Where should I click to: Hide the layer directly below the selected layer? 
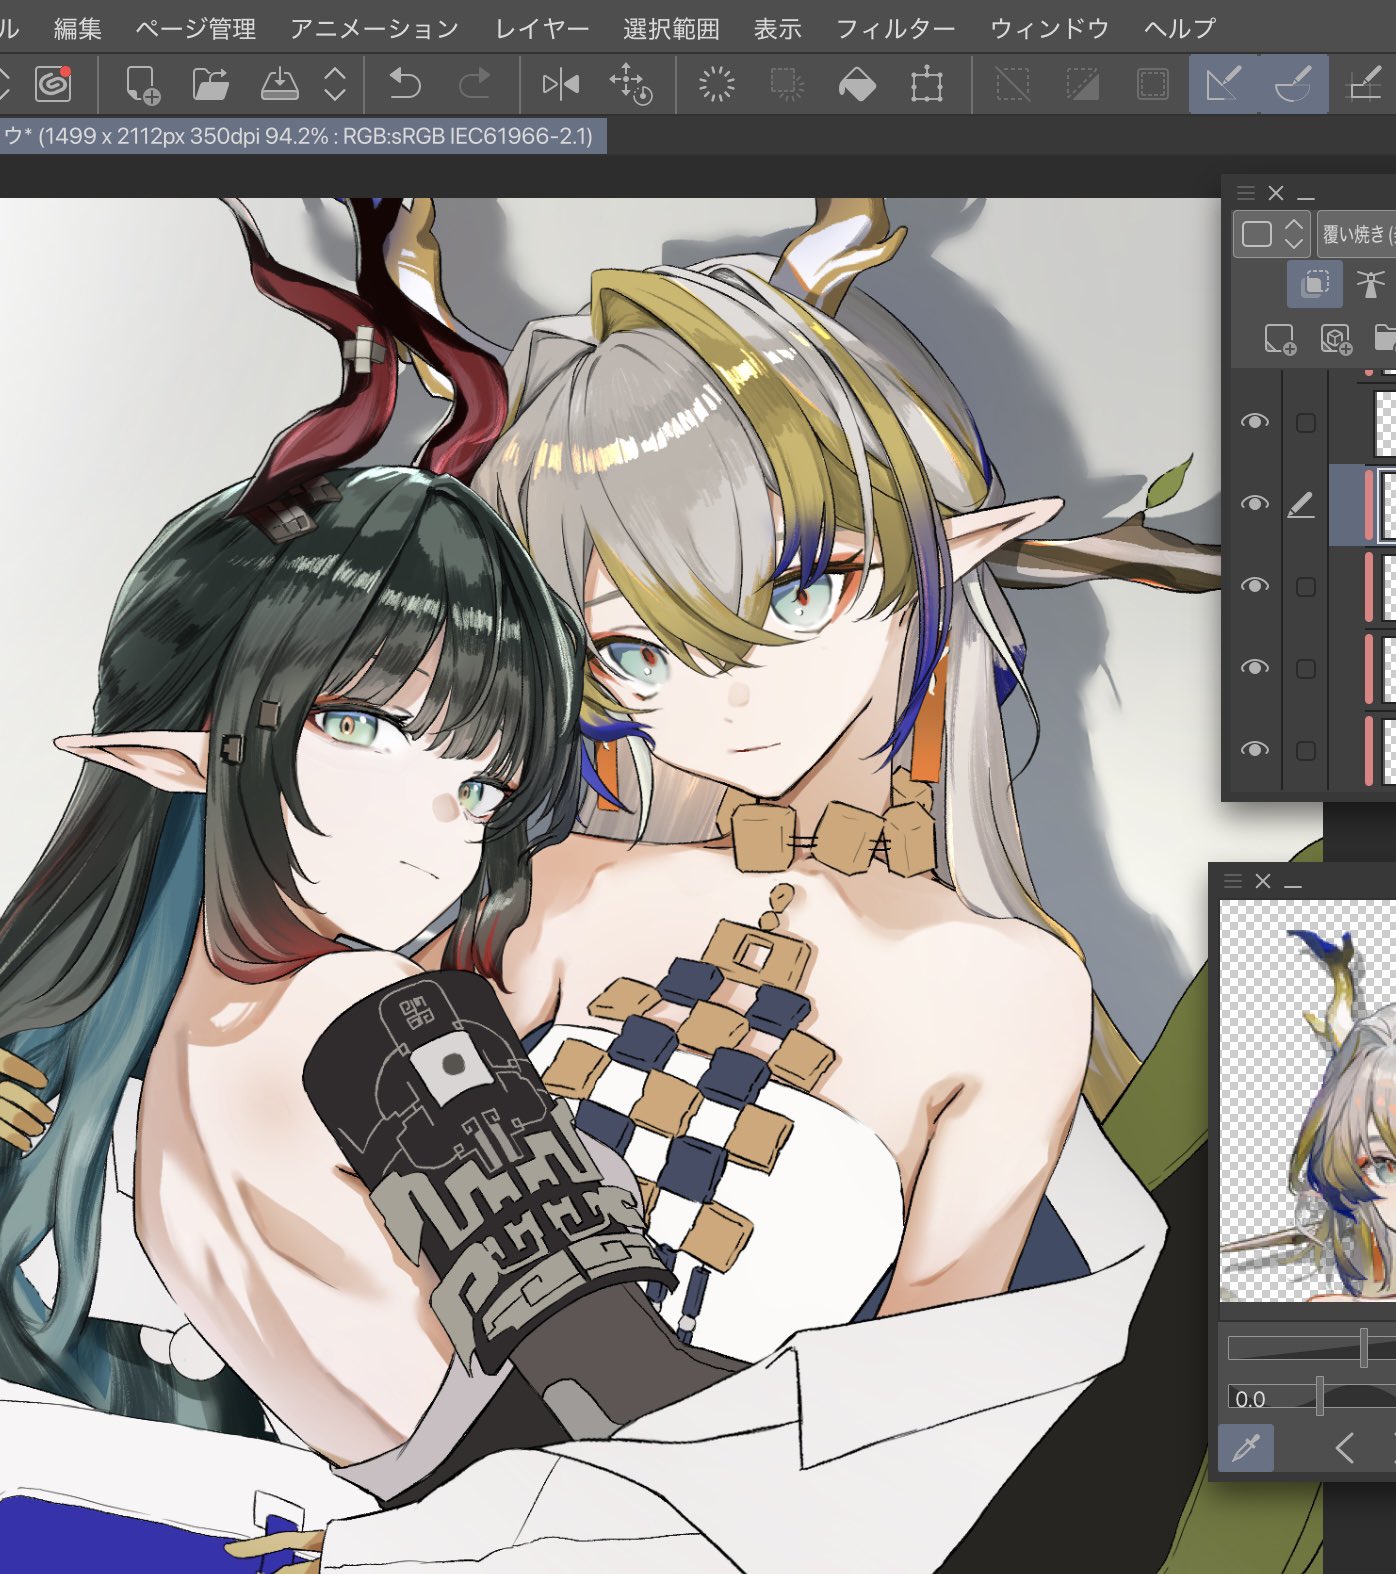(x=1254, y=586)
